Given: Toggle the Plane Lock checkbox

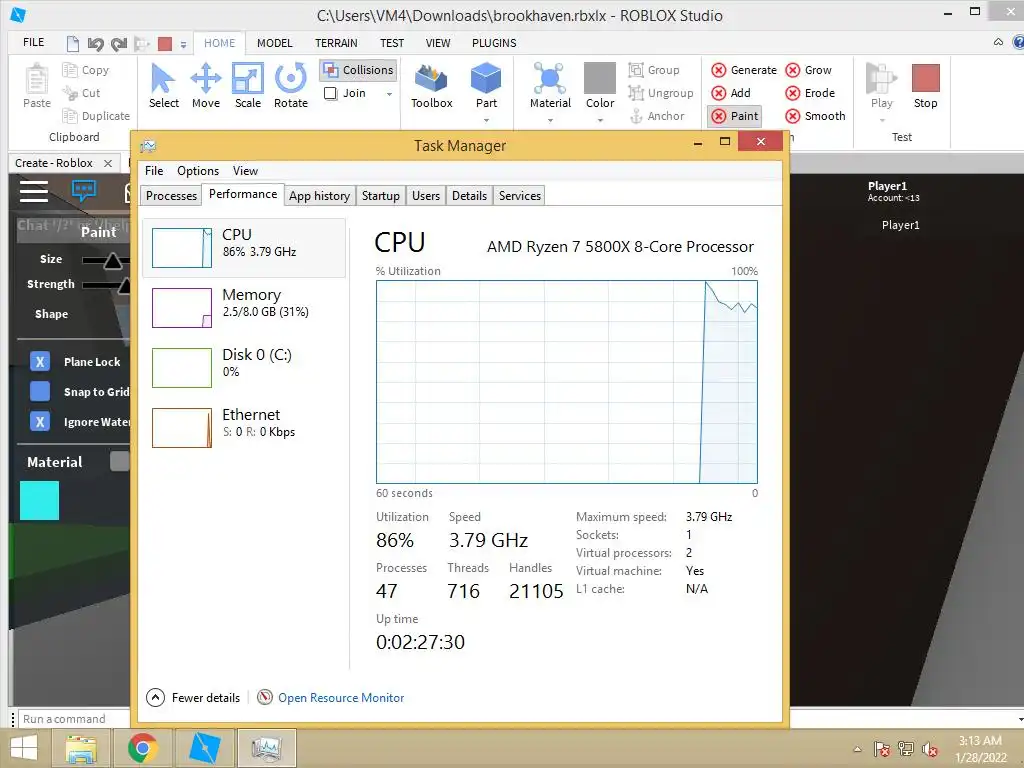Looking at the screenshot, I should (40, 362).
